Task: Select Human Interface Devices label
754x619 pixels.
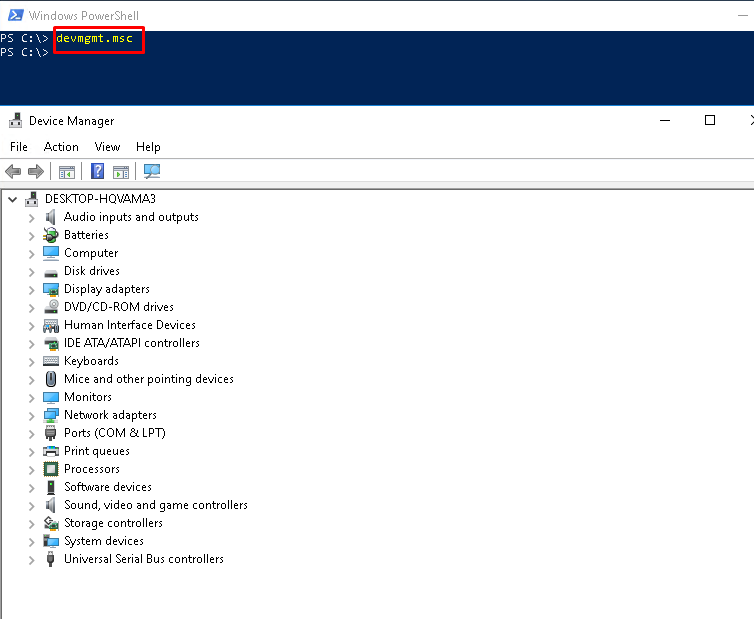Action: [x=130, y=325]
